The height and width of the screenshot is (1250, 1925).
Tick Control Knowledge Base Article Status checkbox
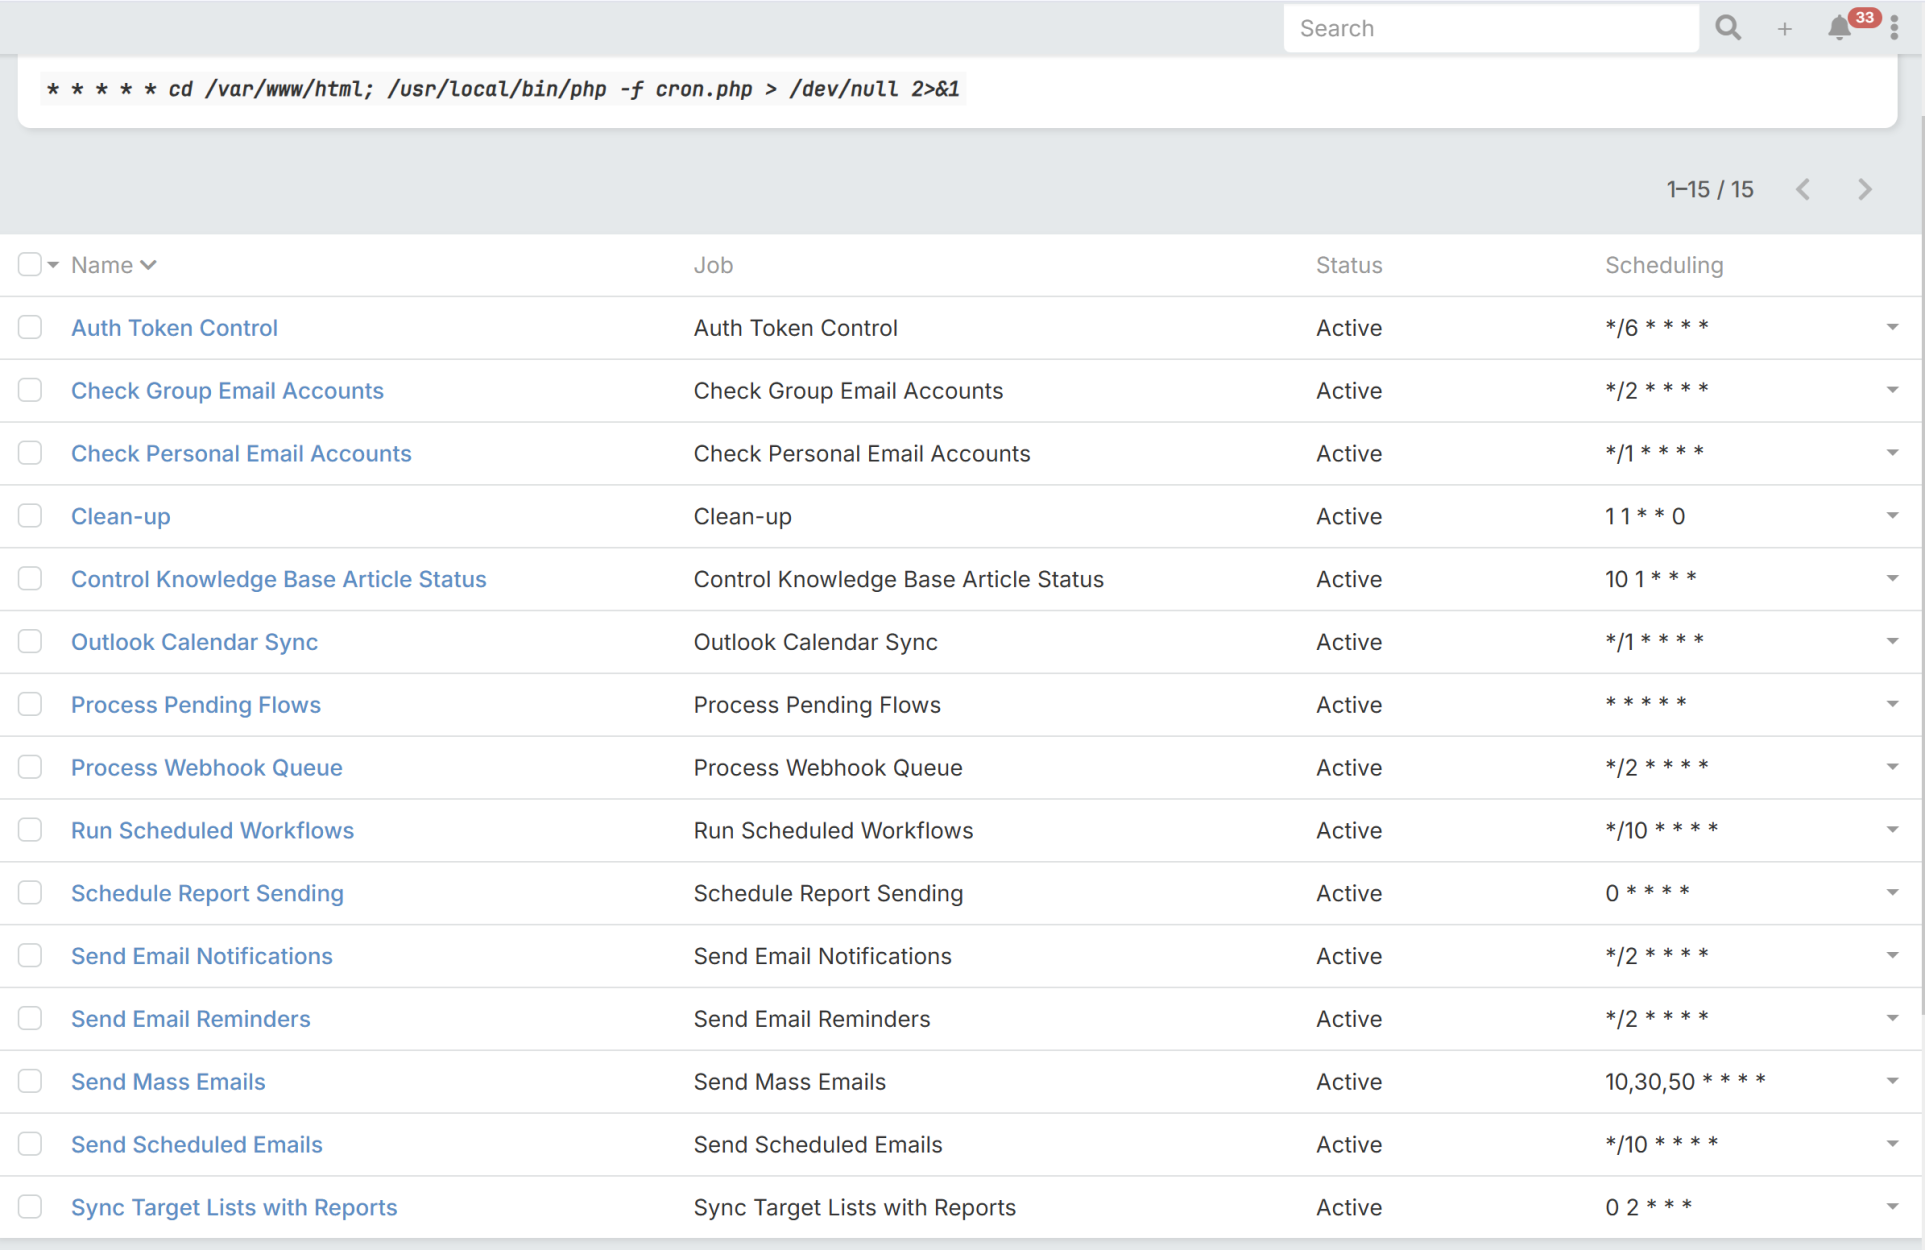30,579
